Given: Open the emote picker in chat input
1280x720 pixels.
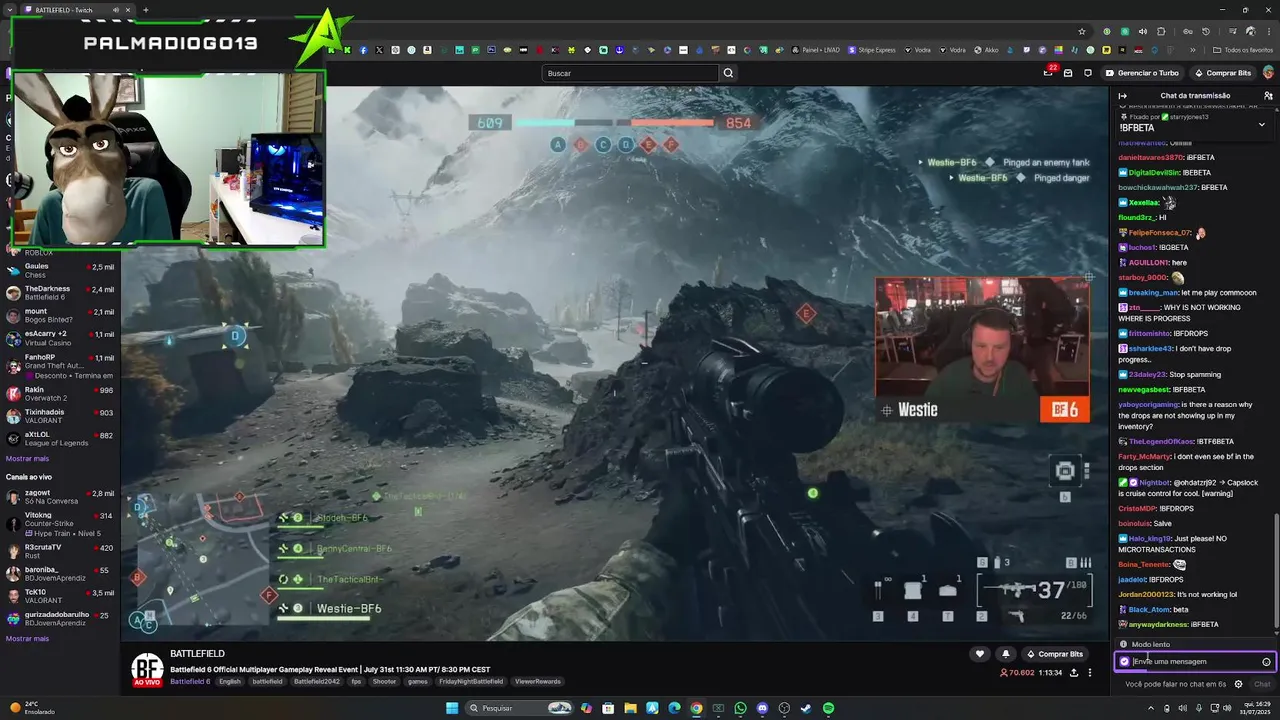Looking at the screenshot, I should pos(1266,661).
